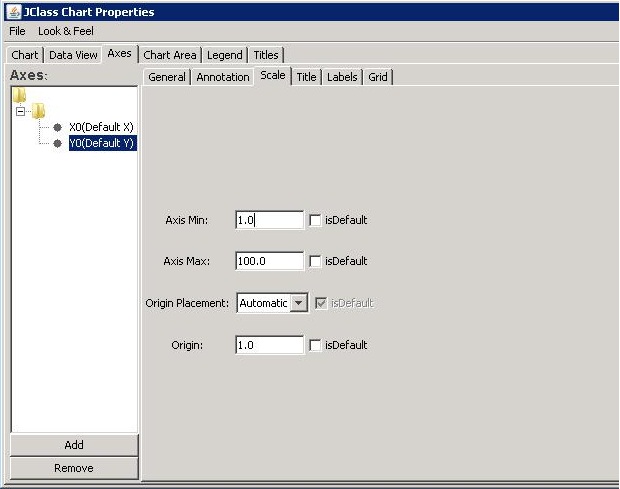
Task: Open the Grid axis sub-tab
Action: coord(378,77)
